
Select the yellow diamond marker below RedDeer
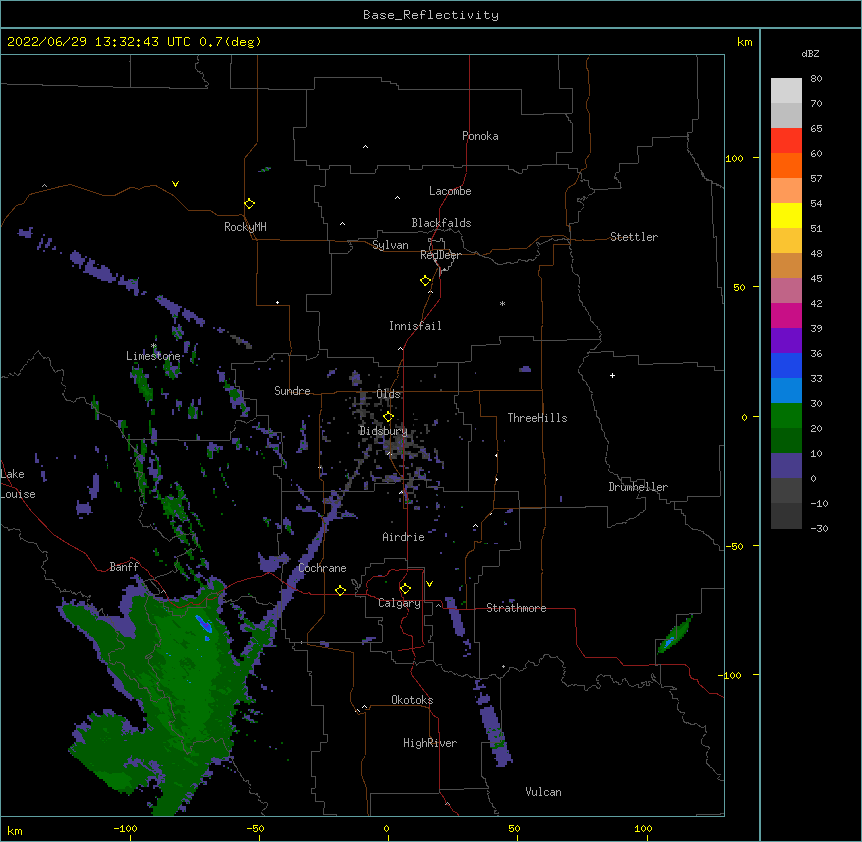click(426, 281)
